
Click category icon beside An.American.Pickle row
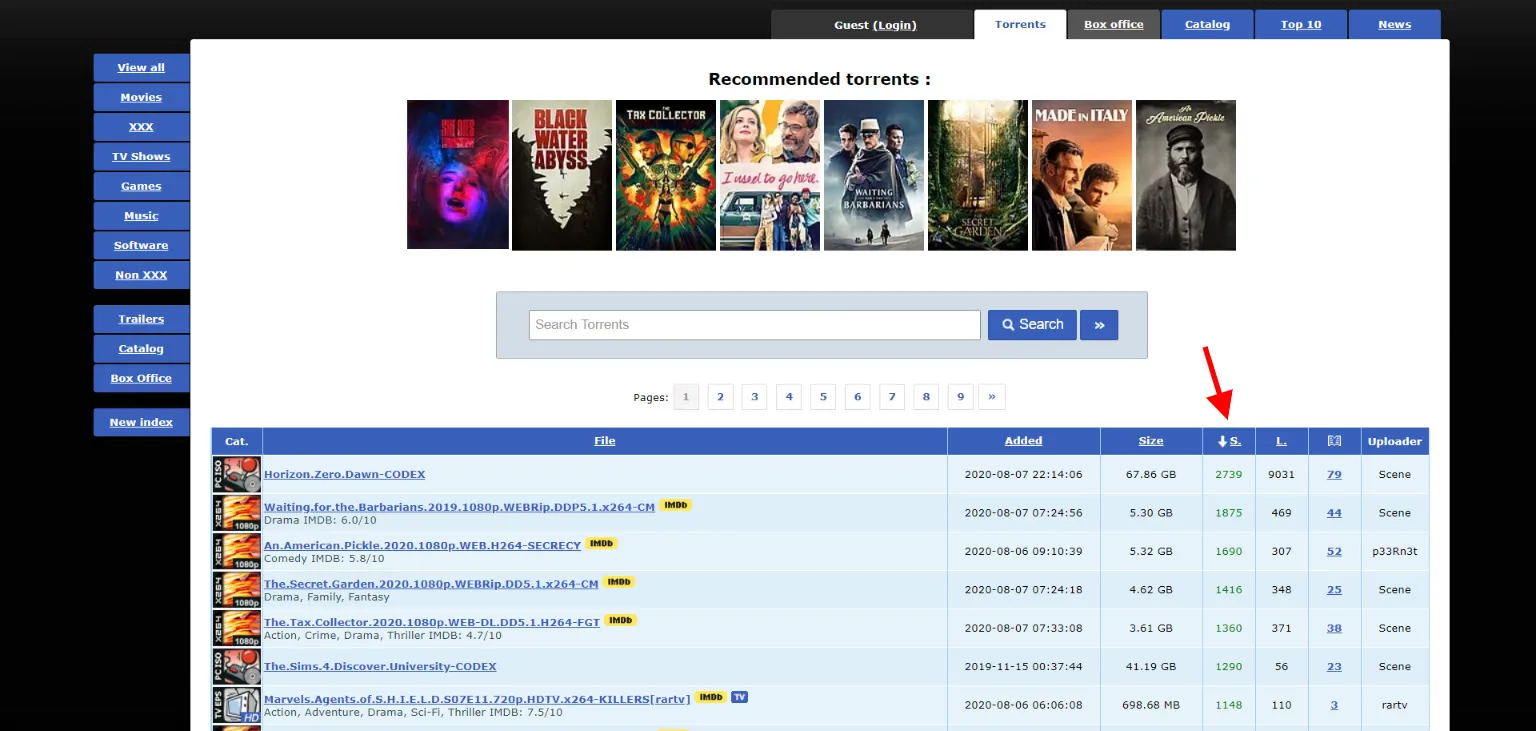237,551
